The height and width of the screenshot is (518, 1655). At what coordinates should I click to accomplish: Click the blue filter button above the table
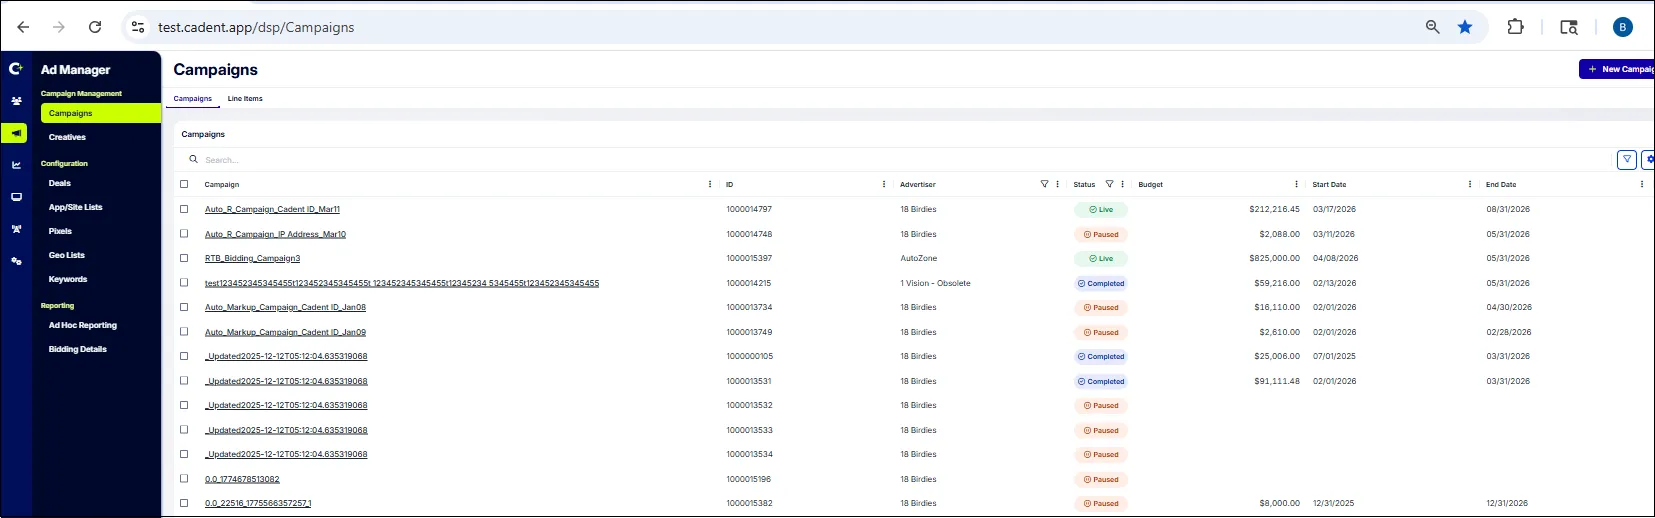point(1627,160)
